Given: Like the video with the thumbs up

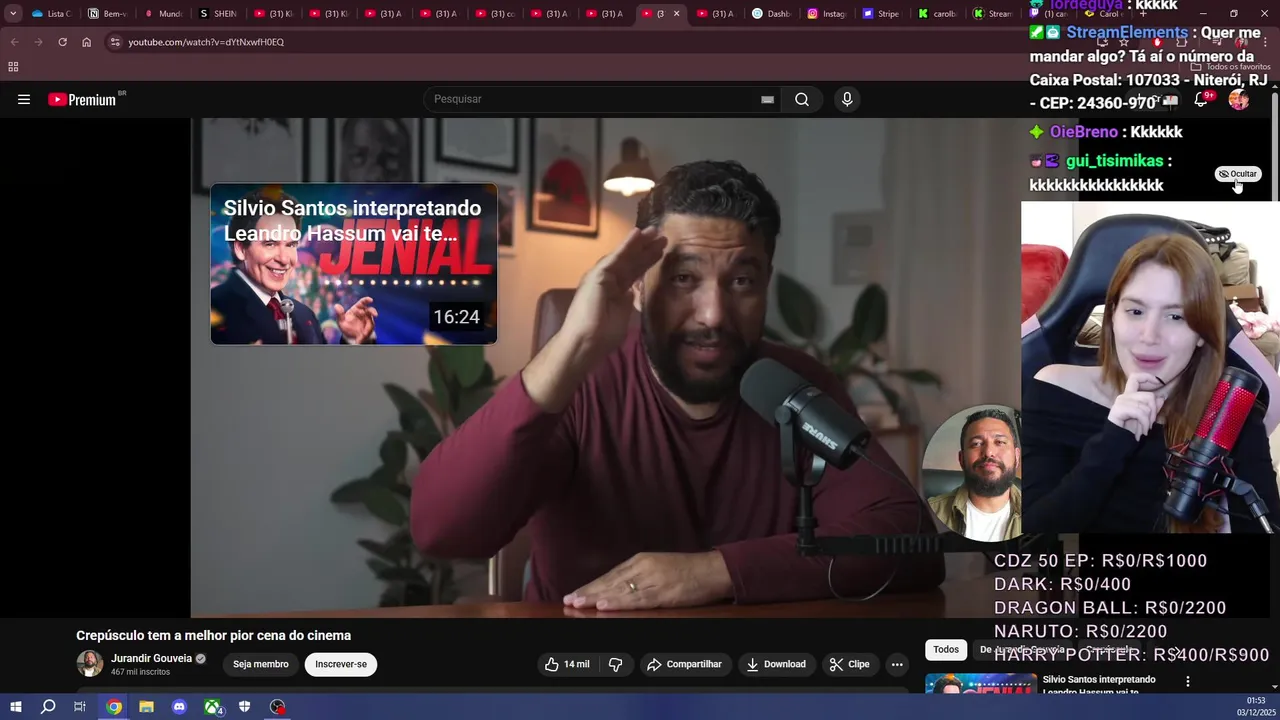Looking at the screenshot, I should click(566, 664).
